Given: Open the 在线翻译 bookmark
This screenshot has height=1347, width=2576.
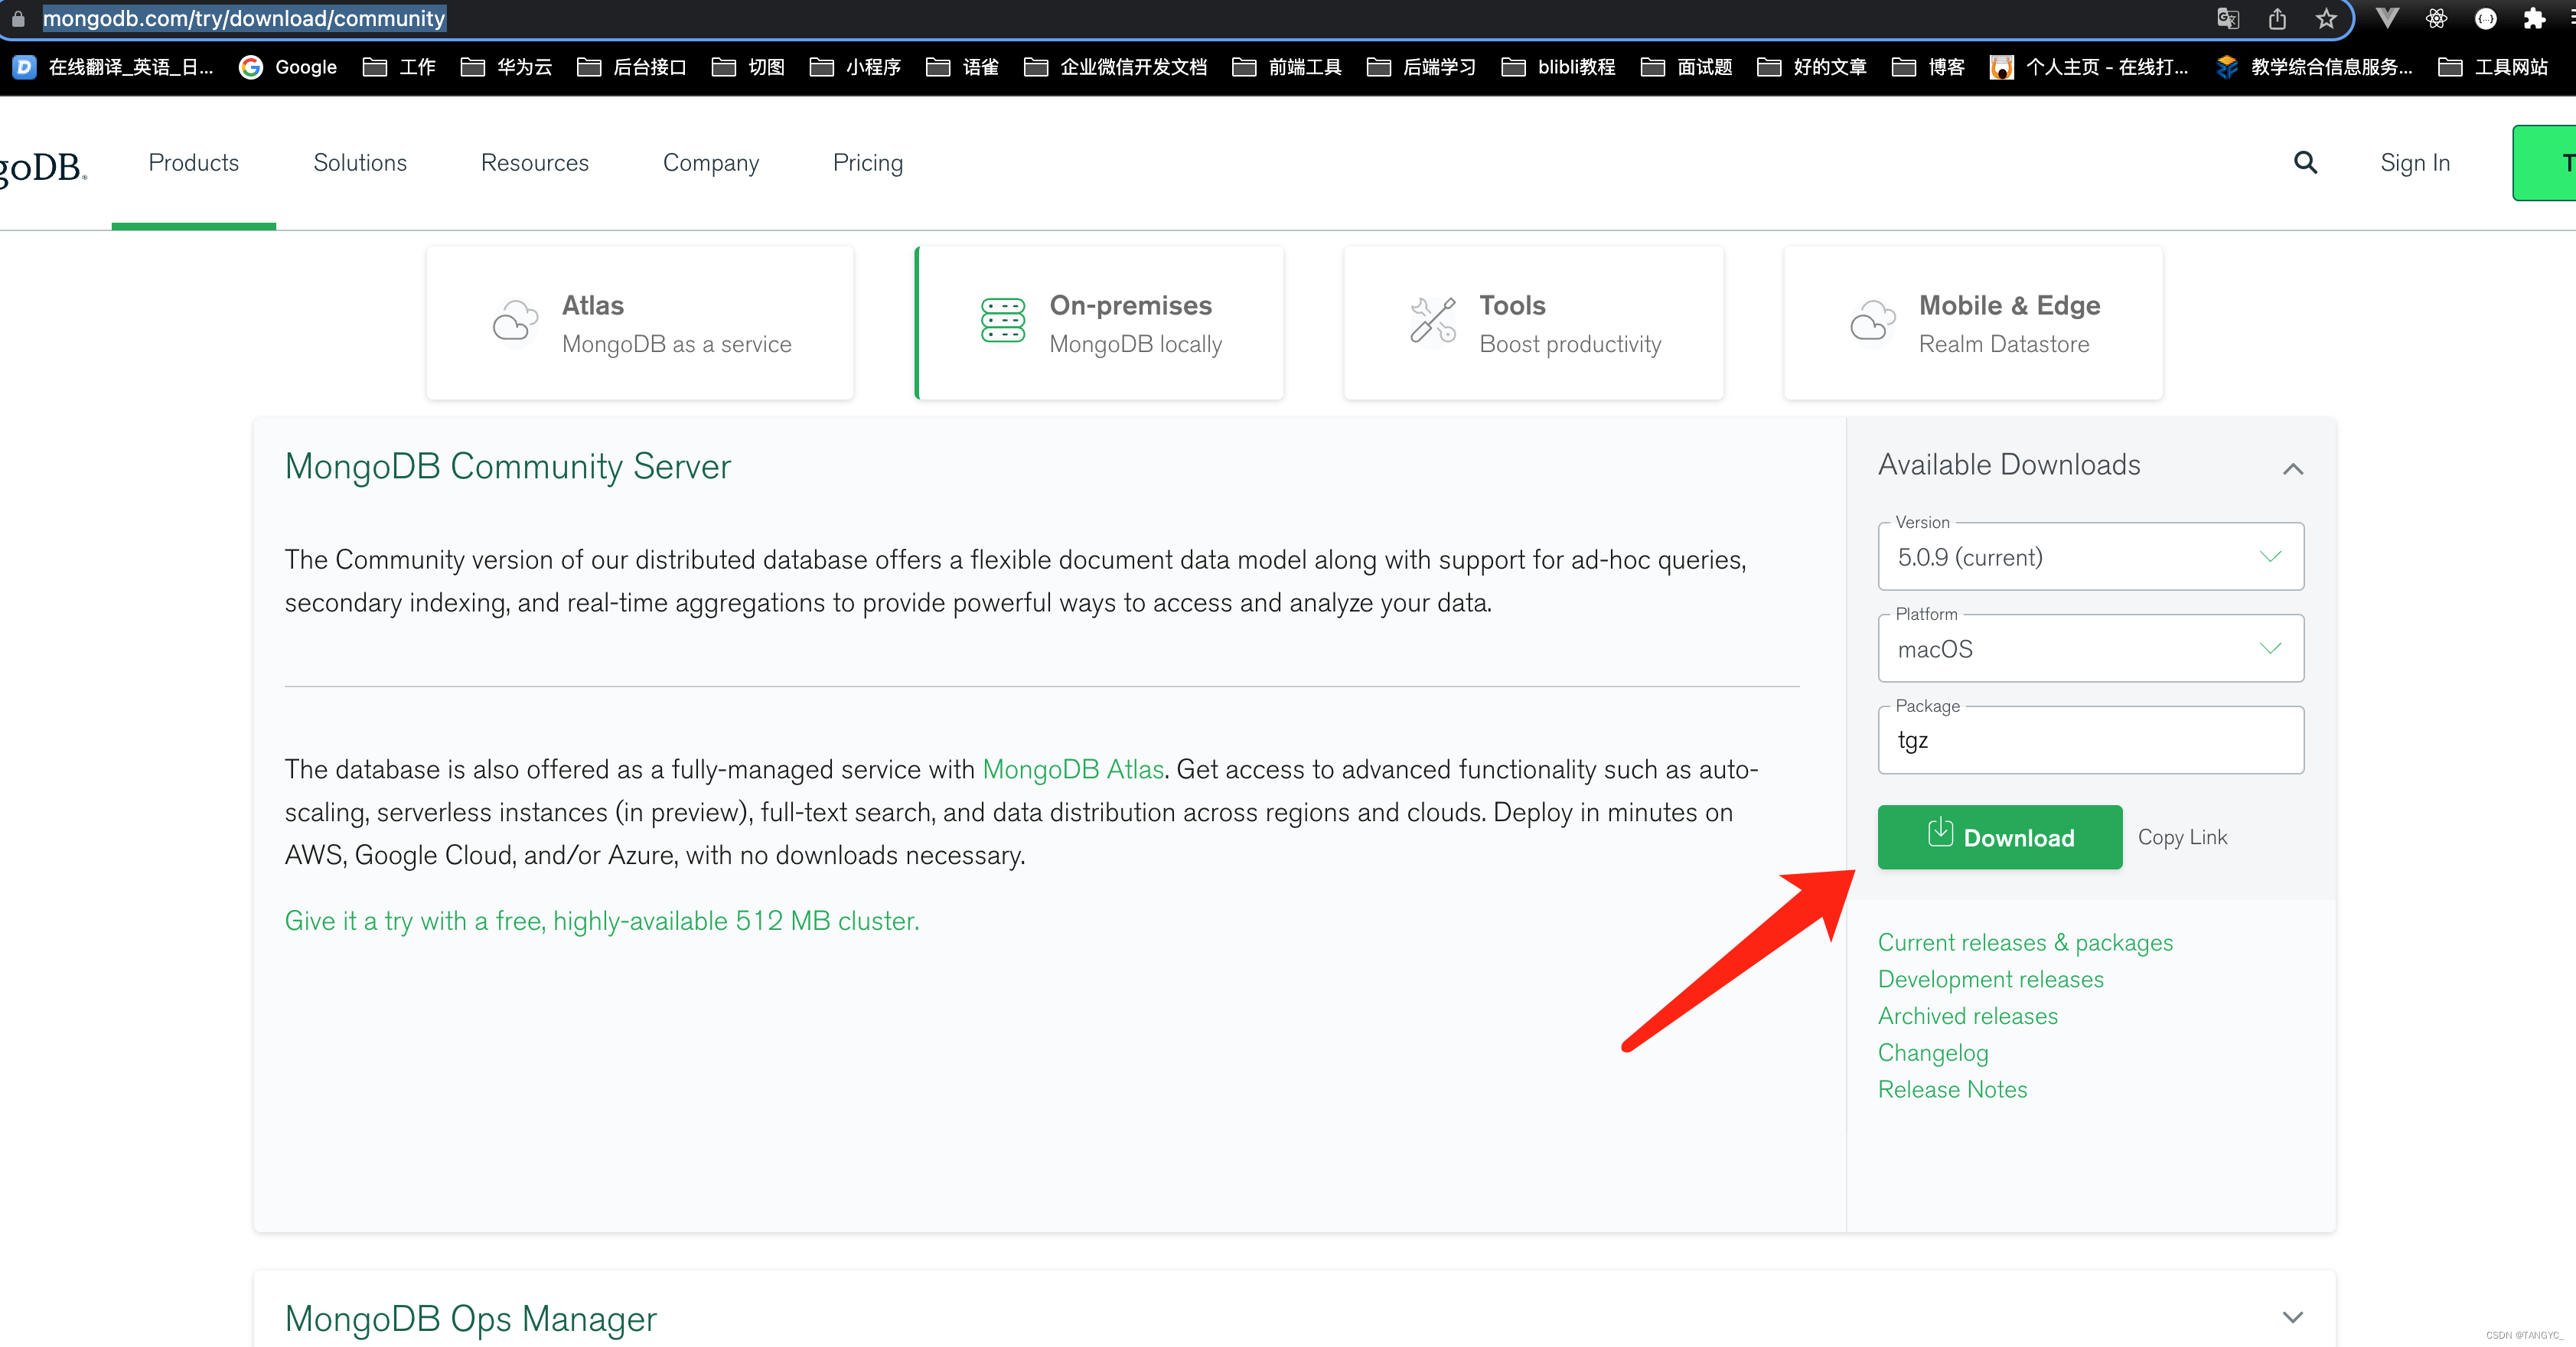Looking at the screenshot, I should coord(113,67).
